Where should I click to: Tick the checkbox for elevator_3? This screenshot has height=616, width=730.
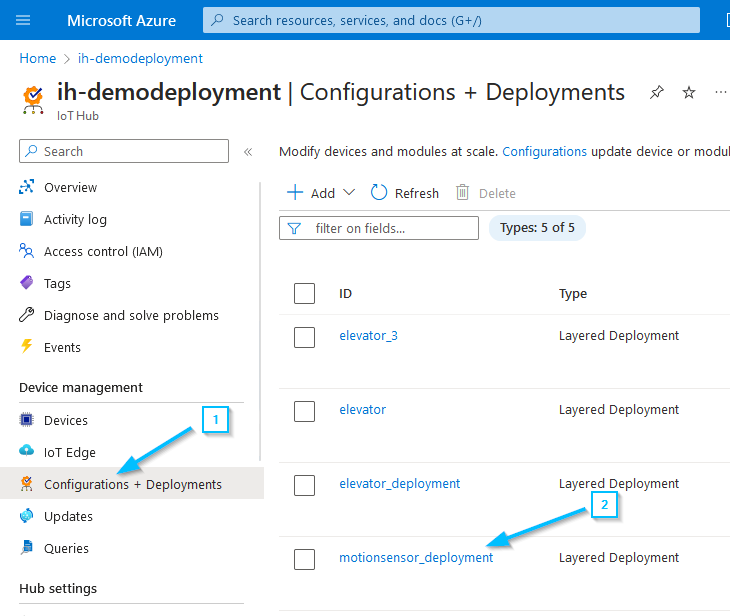pos(305,337)
